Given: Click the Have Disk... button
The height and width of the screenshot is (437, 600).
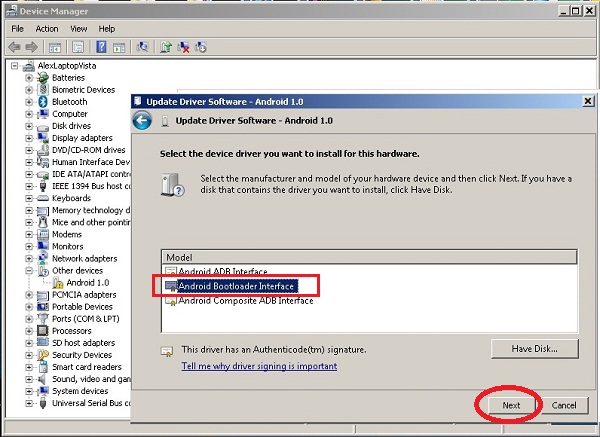Looking at the screenshot, I should pos(535,349).
